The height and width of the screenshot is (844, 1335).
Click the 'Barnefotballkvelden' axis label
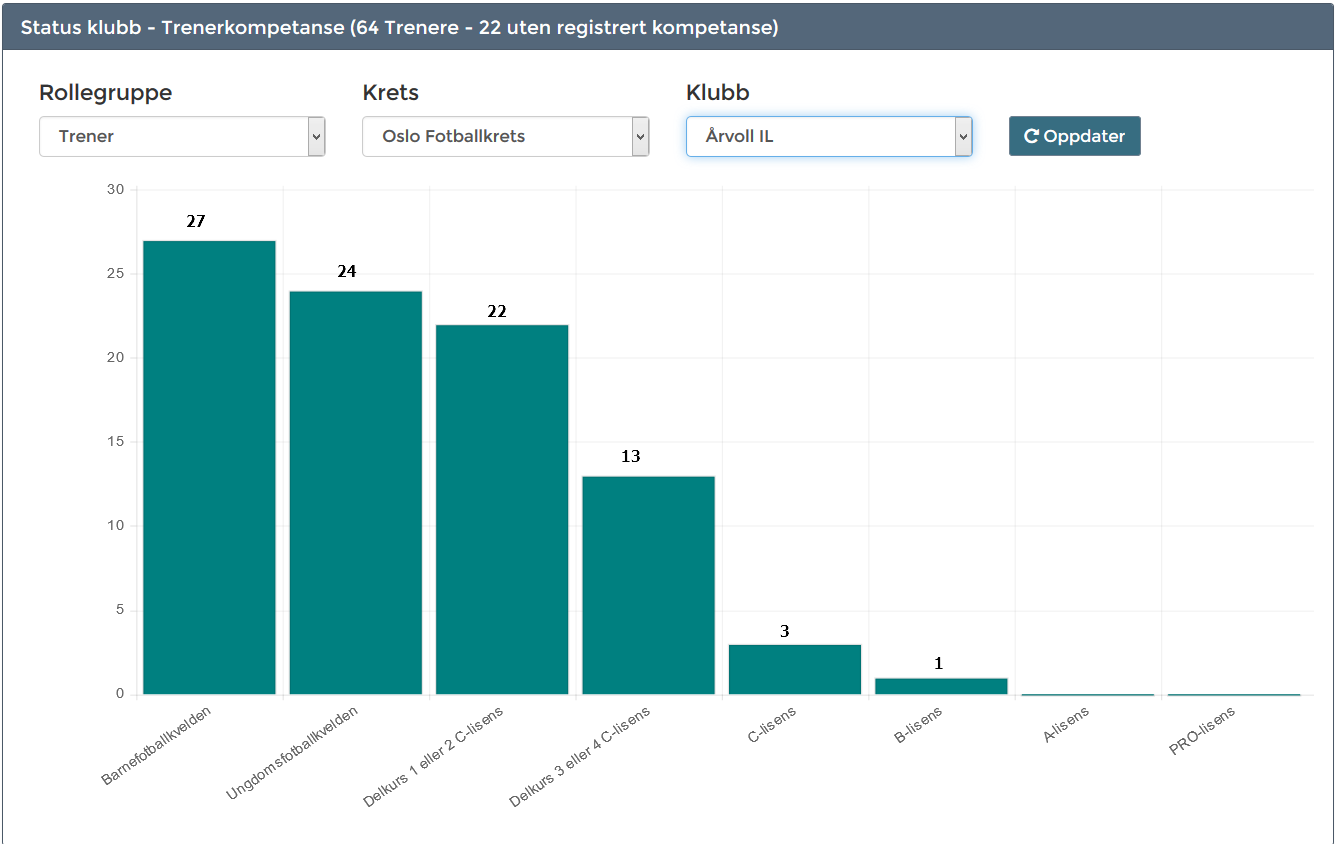pos(157,745)
